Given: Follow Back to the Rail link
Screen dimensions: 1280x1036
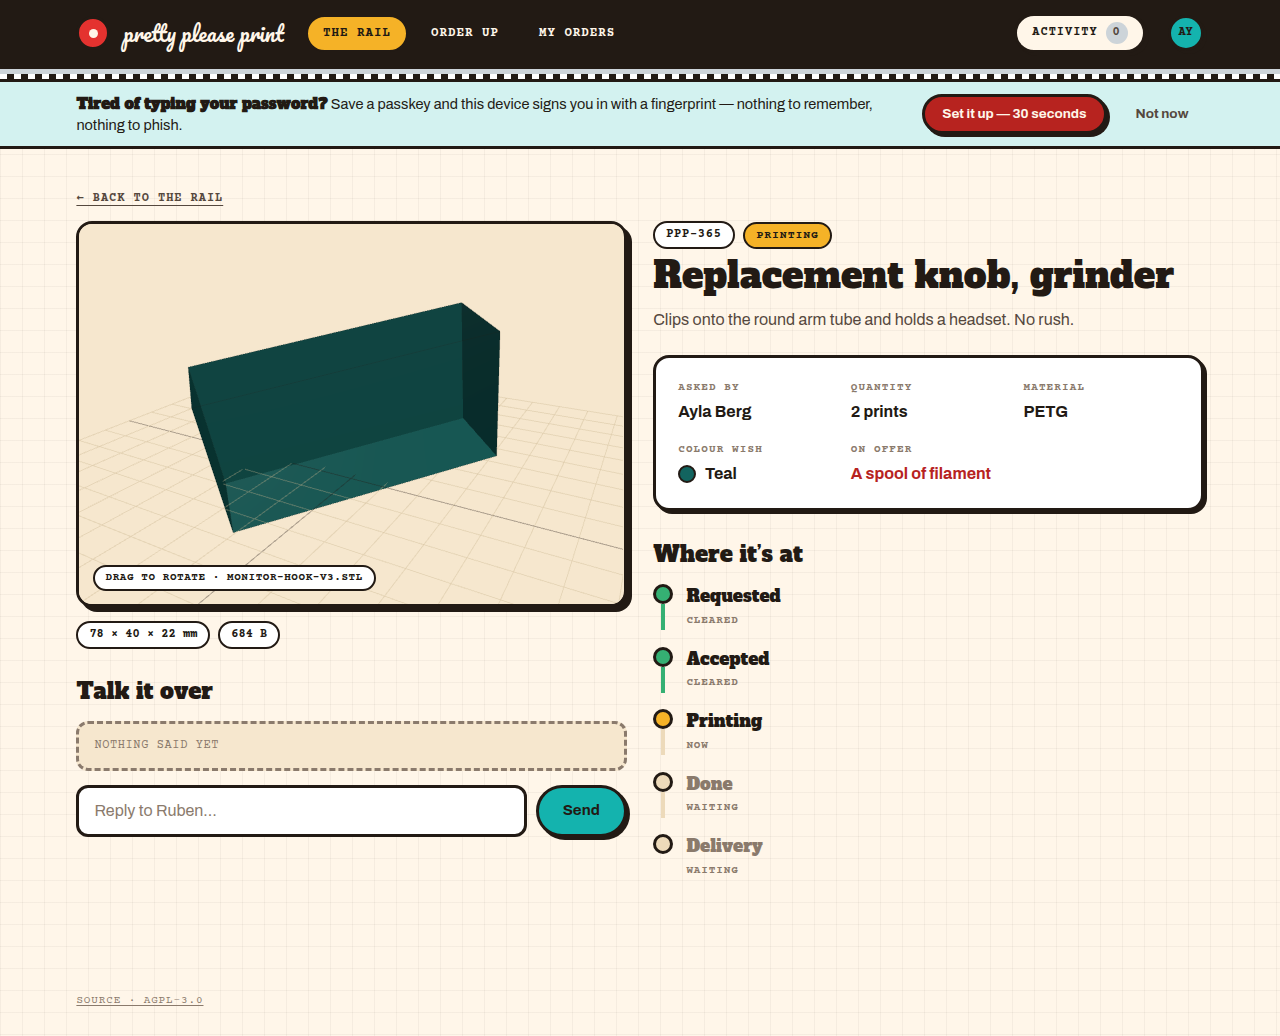Looking at the screenshot, I should point(150,198).
